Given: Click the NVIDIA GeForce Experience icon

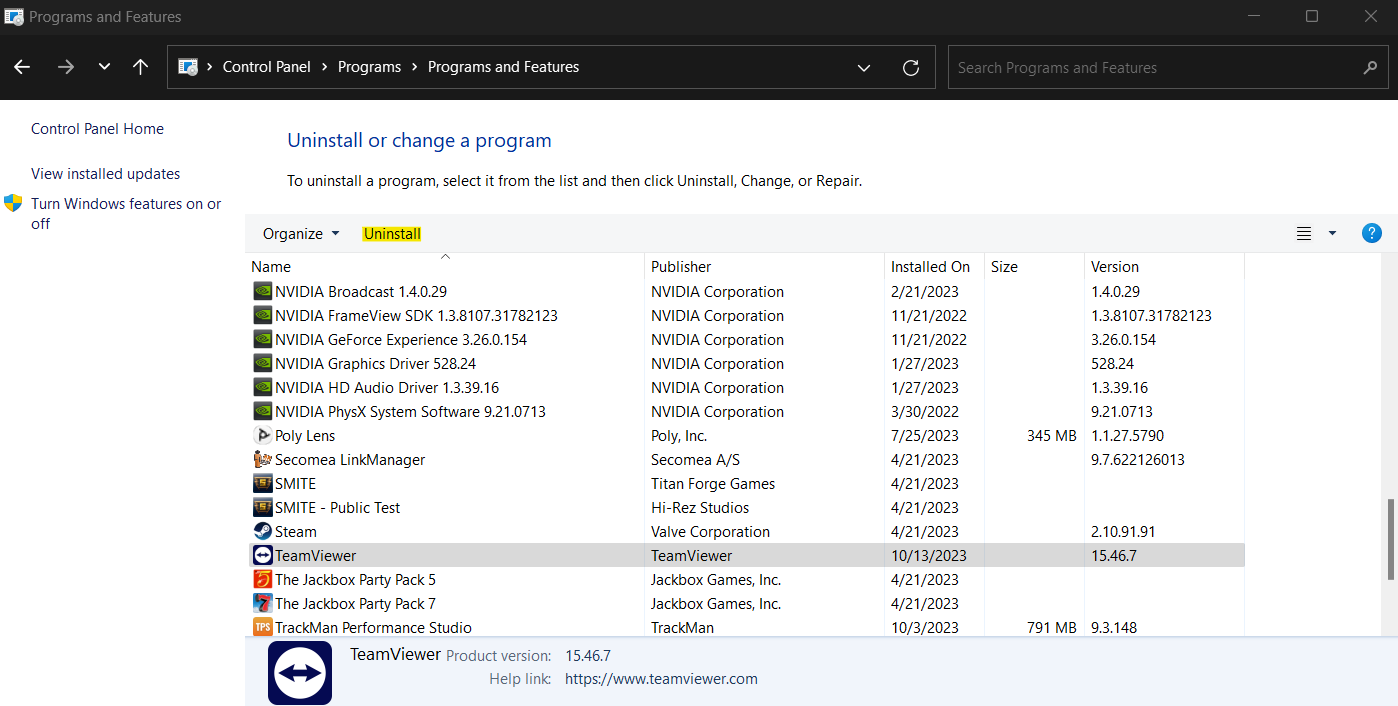Looking at the screenshot, I should pos(261,339).
